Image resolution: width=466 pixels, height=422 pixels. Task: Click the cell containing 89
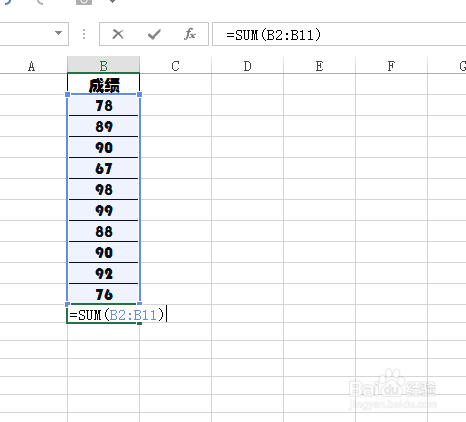pyautogui.click(x=103, y=126)
